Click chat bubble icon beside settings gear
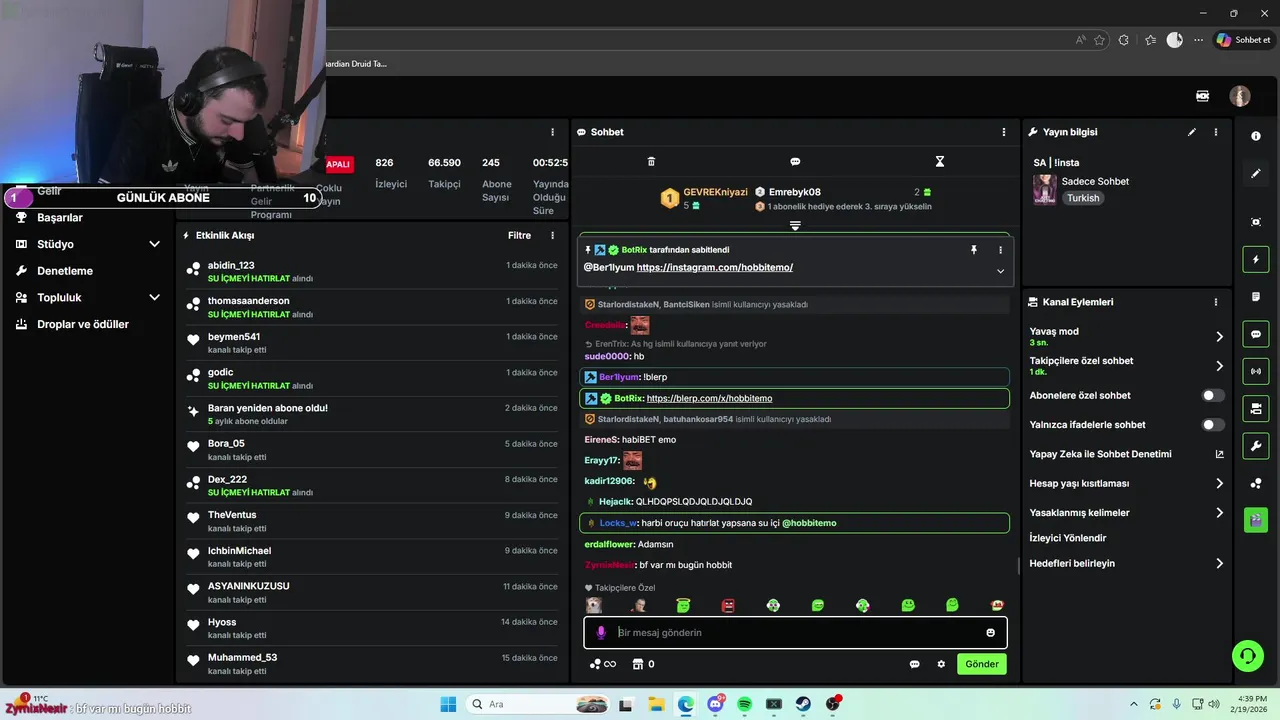The height and width of the screenshot is (720, 1280). pos(914,664)
